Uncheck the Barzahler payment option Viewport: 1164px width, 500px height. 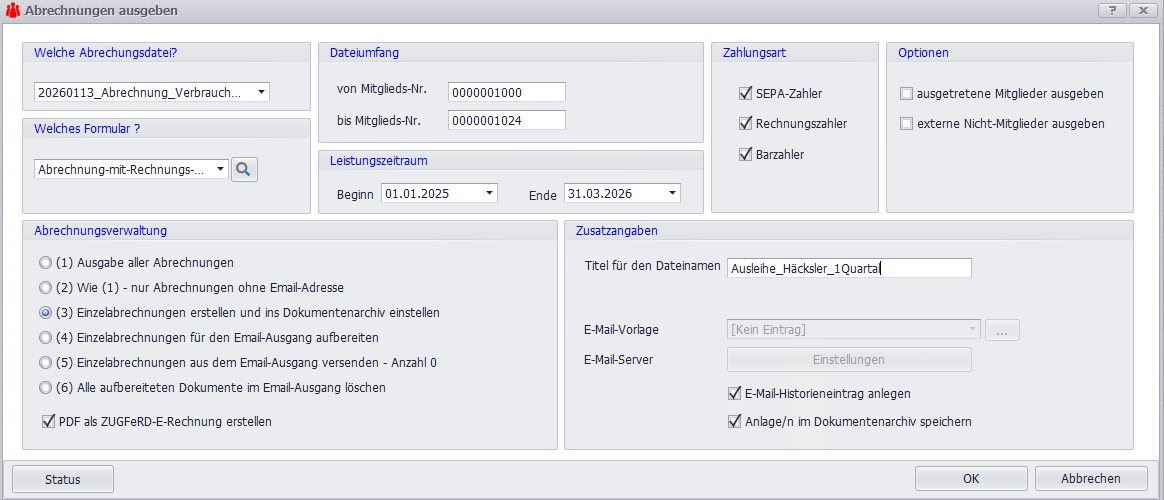[745, 155]
